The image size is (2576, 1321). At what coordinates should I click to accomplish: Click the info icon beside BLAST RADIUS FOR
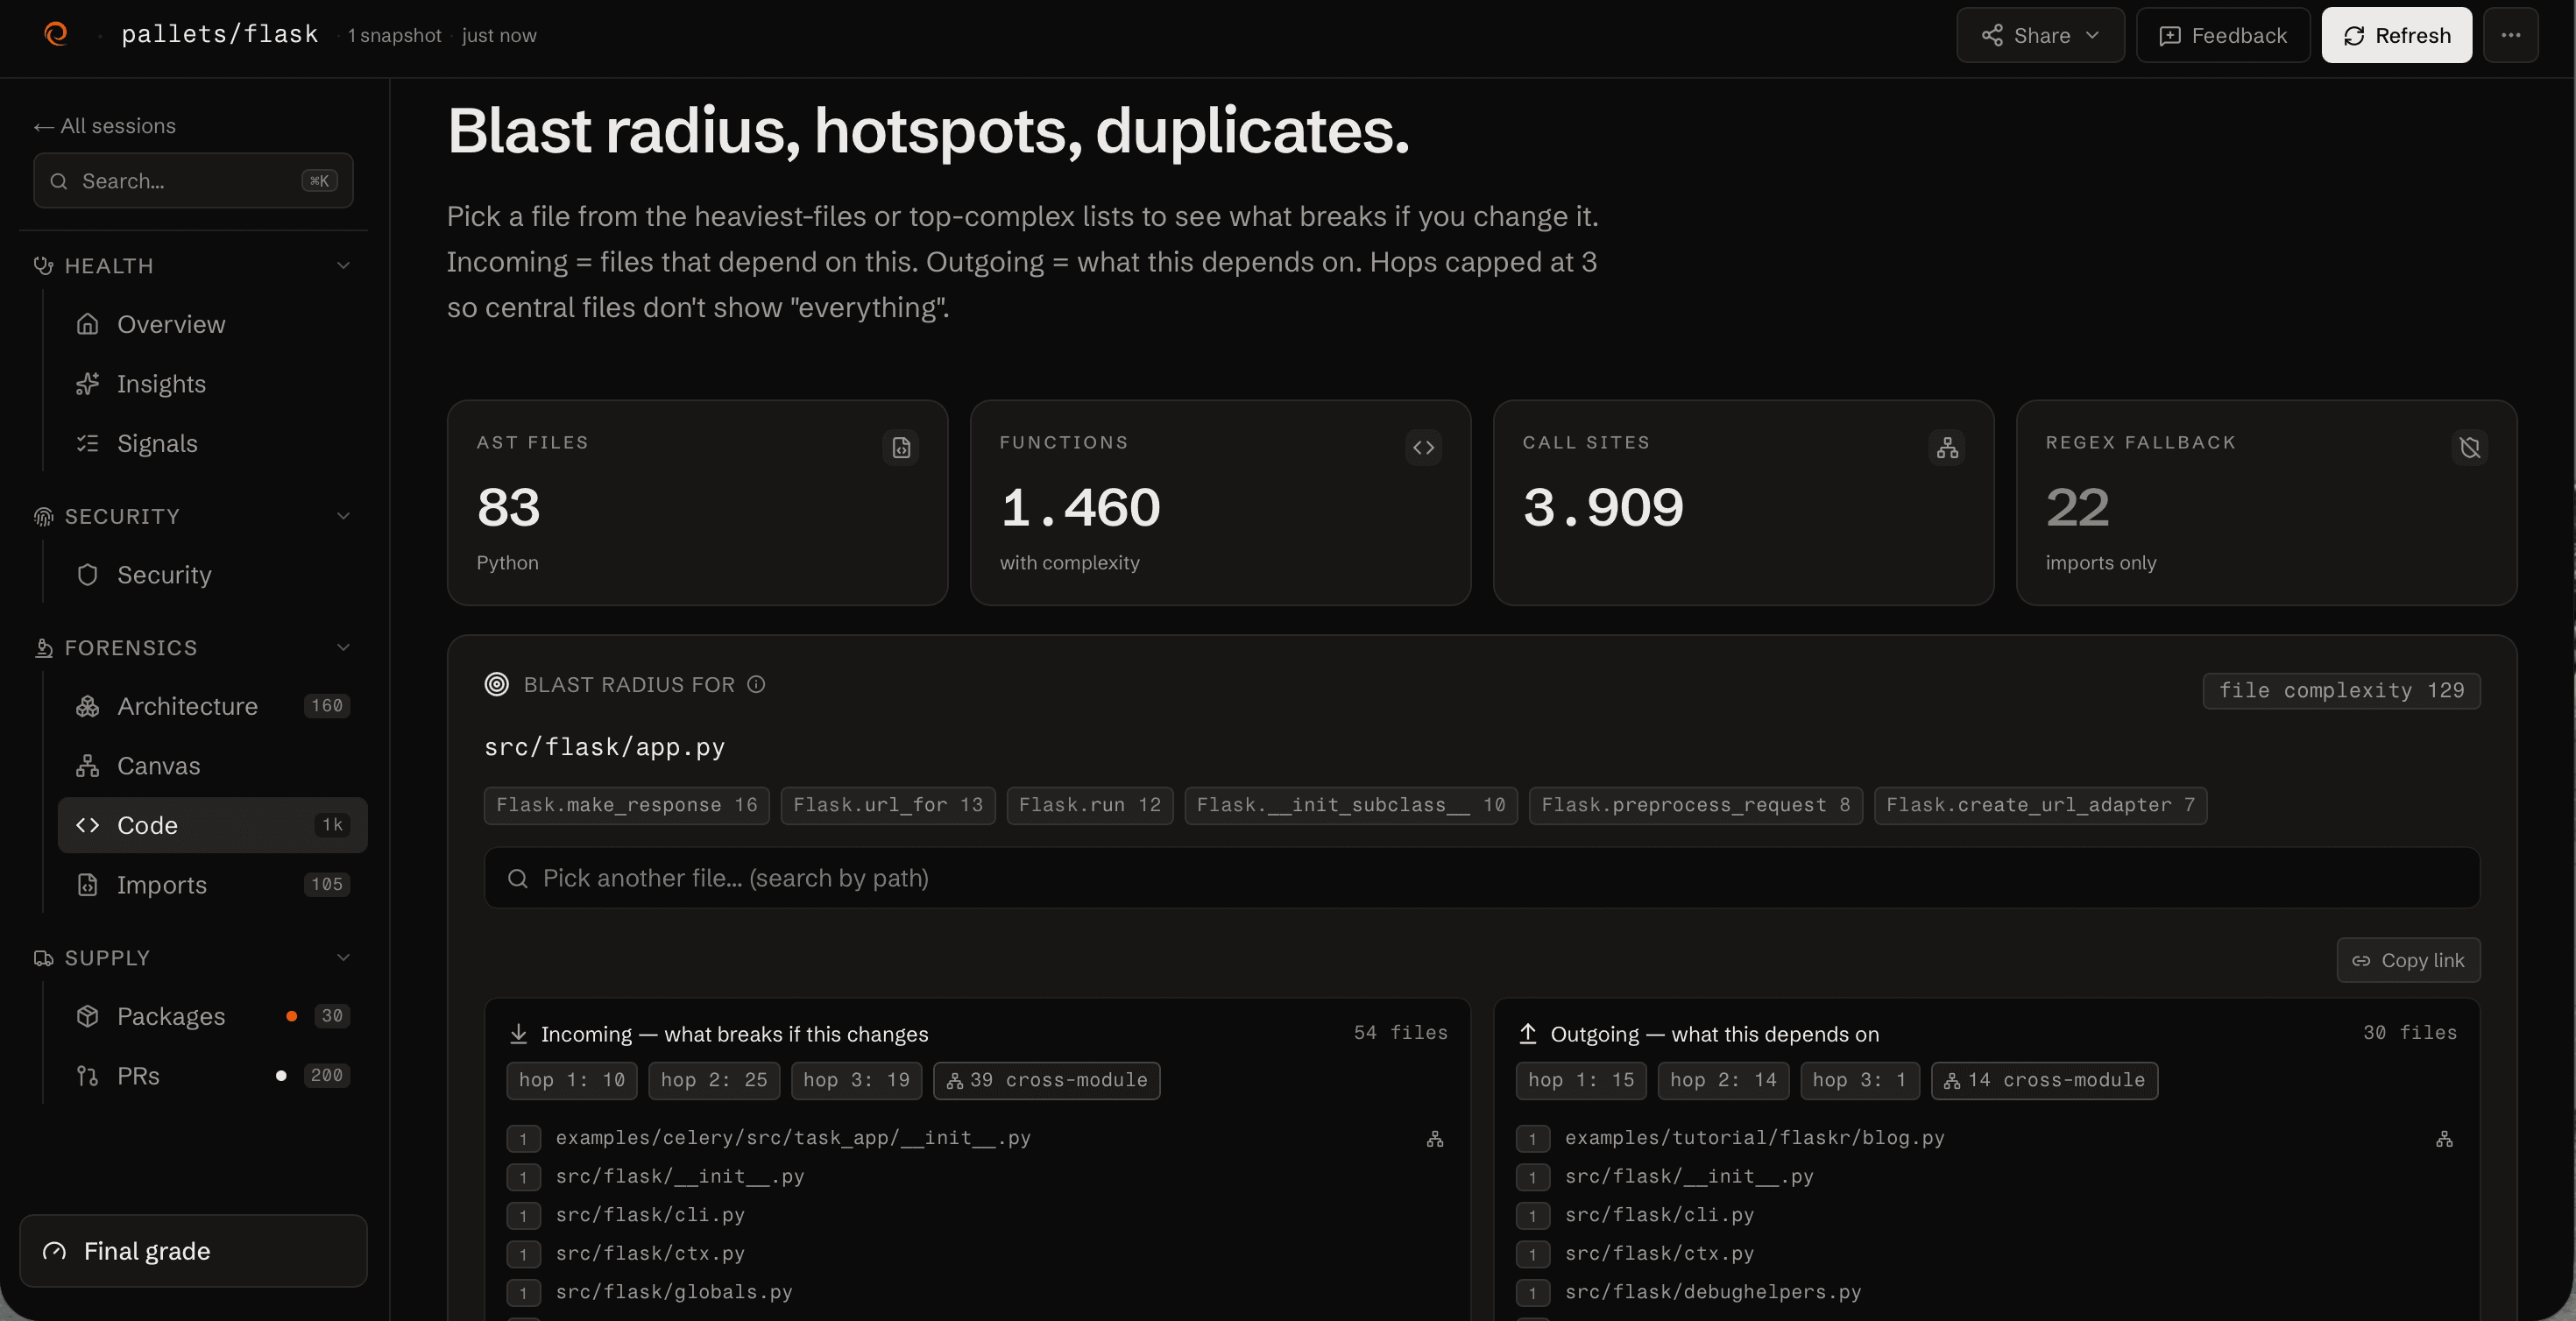pos(756,685)
